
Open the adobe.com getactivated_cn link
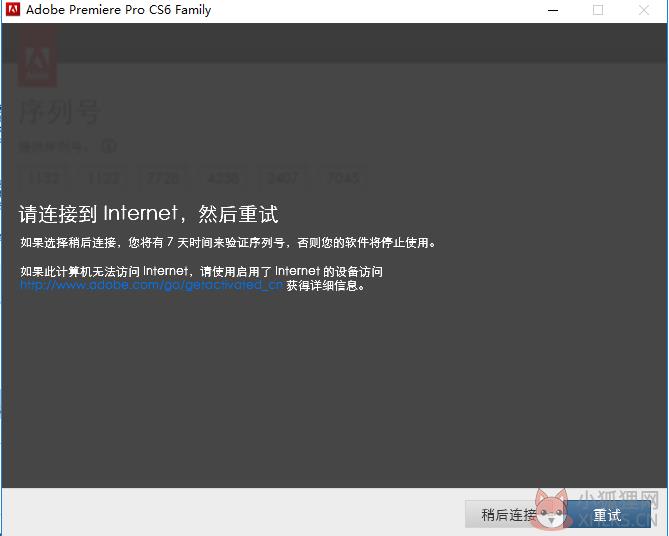tap(151, 285)
